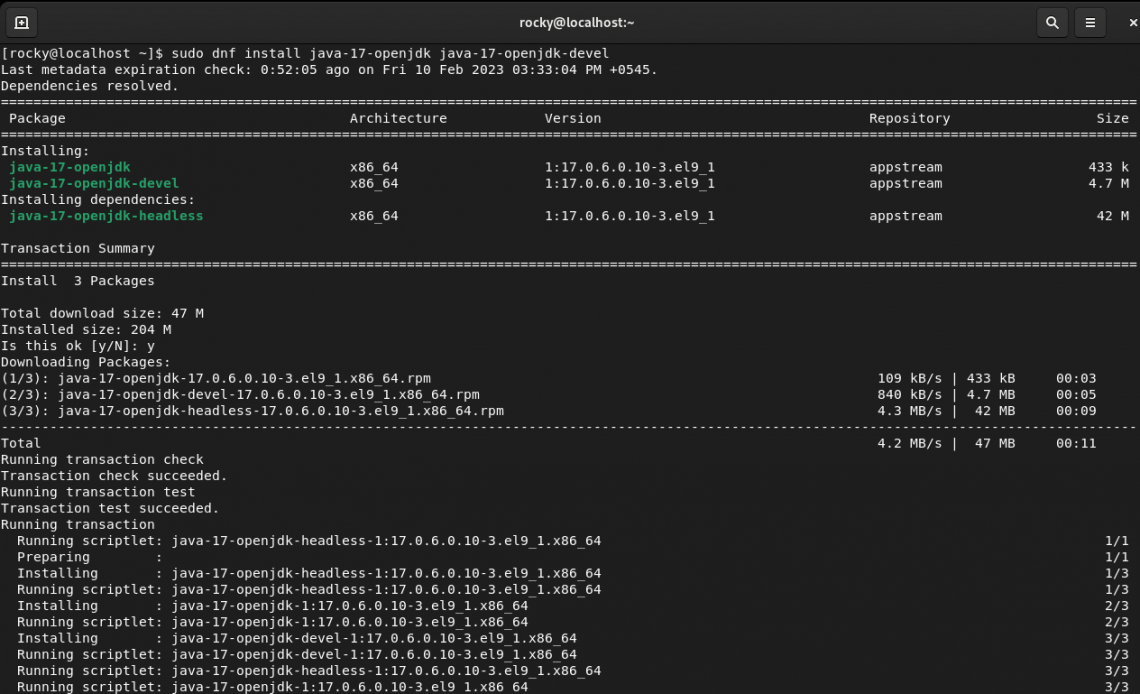Viewport: 1140px width, 694px height.
Task: Click the Install 3 Packages summary line
Action: [77, 280]
